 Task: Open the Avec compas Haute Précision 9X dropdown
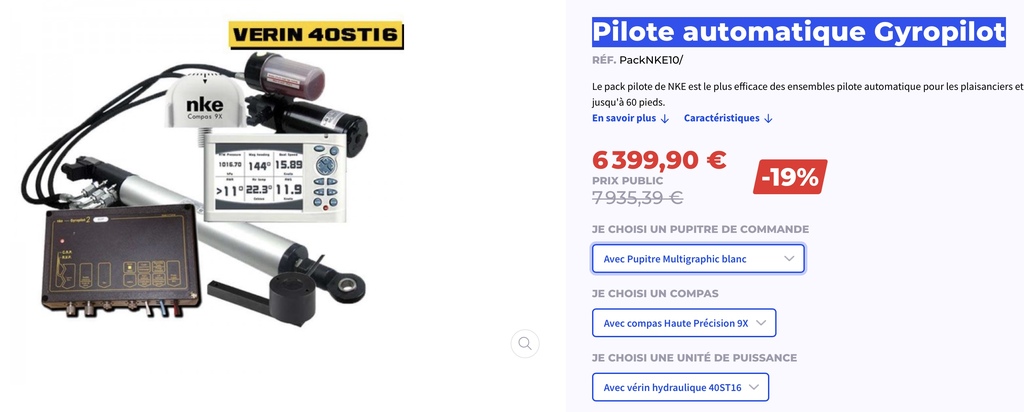pyautogui.click(x=684, y=323)
